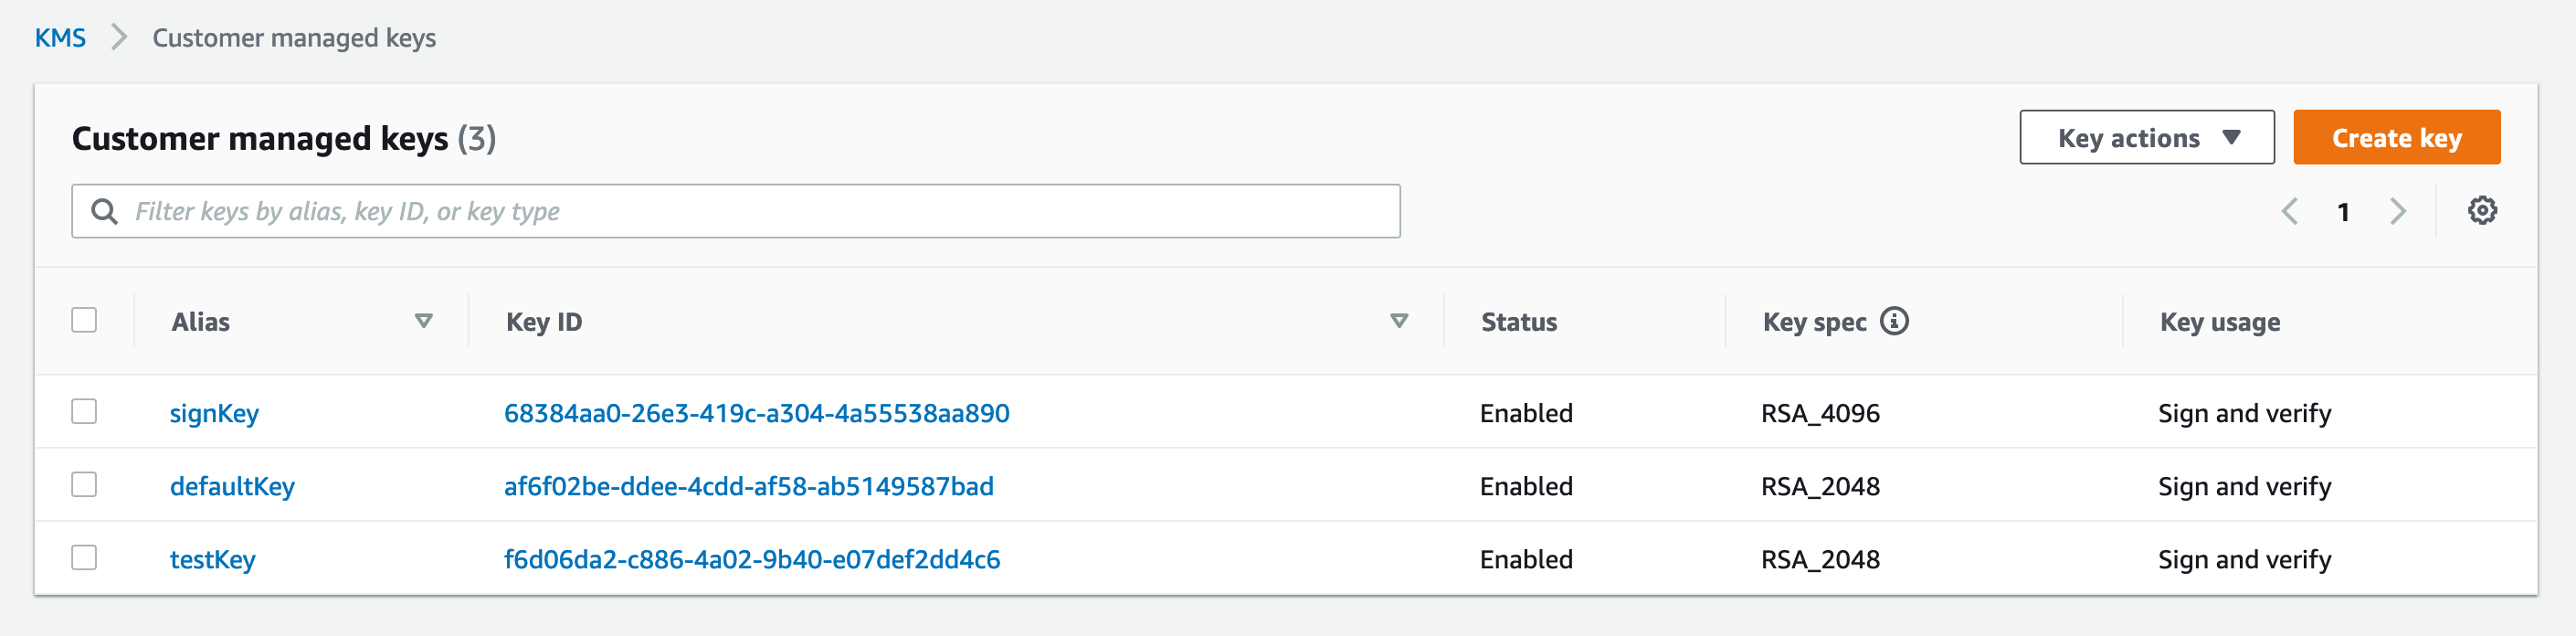Screen dimensions: 2576x636
Task: Check the signKey row checkbox
Action: [84, 412]
